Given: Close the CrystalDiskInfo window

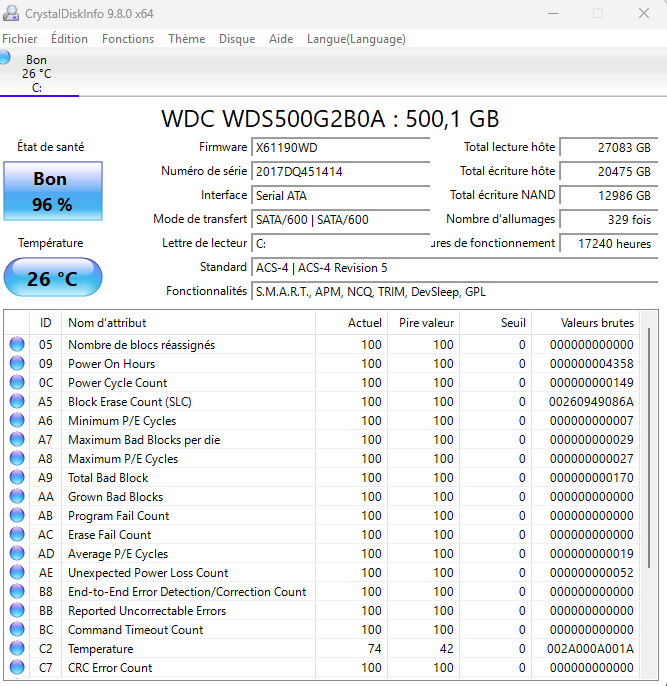Looking at the screenshot, I should [644, 14].
